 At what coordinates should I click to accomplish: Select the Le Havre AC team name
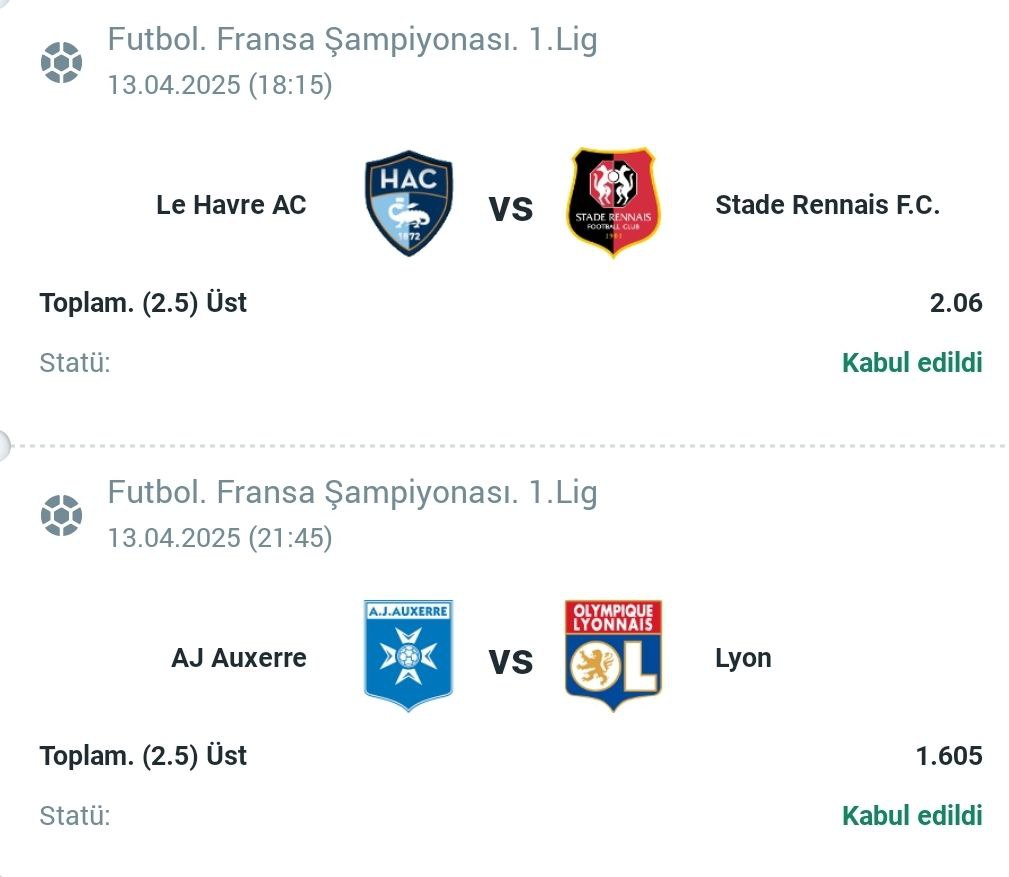[x=231, y=205]
